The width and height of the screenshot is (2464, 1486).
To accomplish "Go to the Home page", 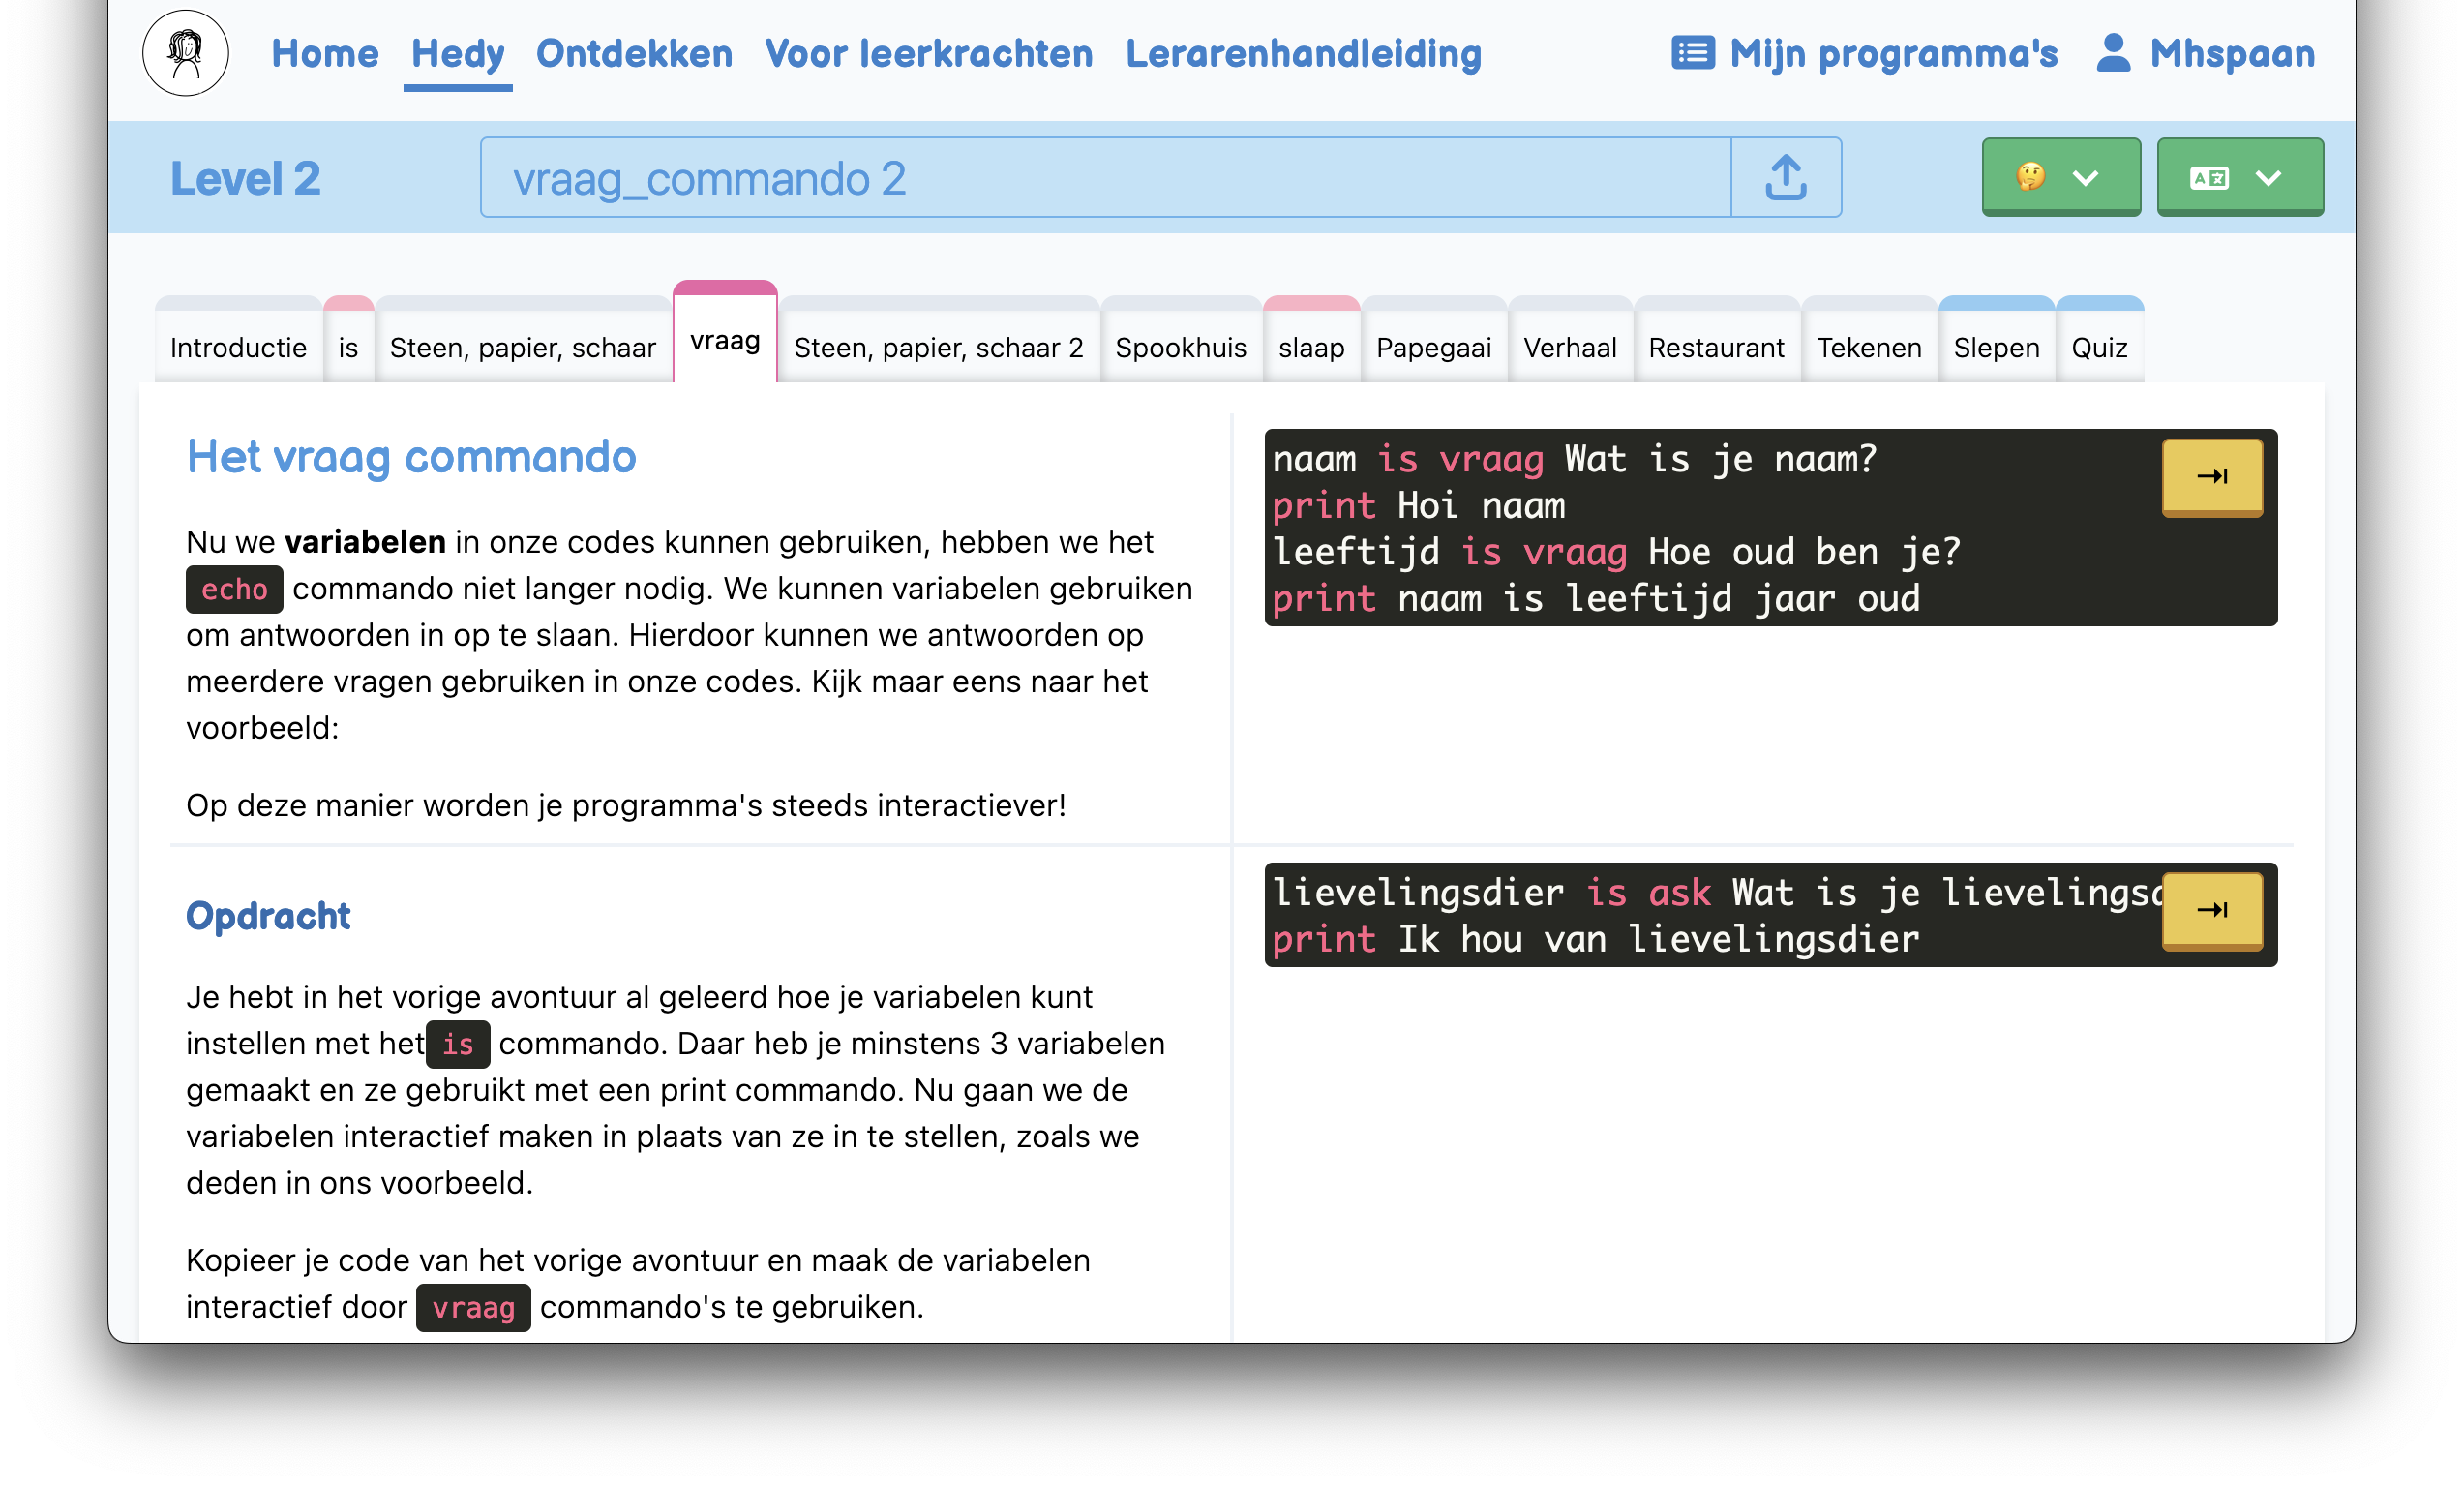I will point(325,55).
